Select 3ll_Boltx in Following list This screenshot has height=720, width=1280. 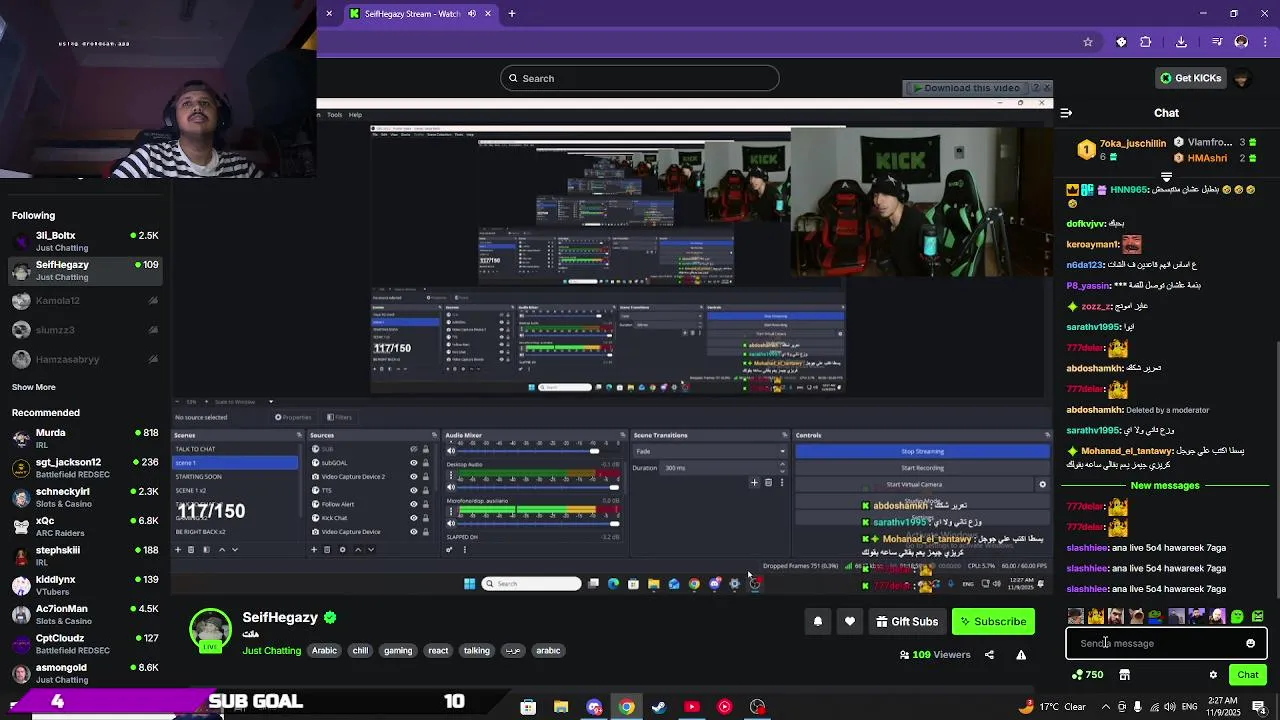pyautogui.click(x=85, y=241)
